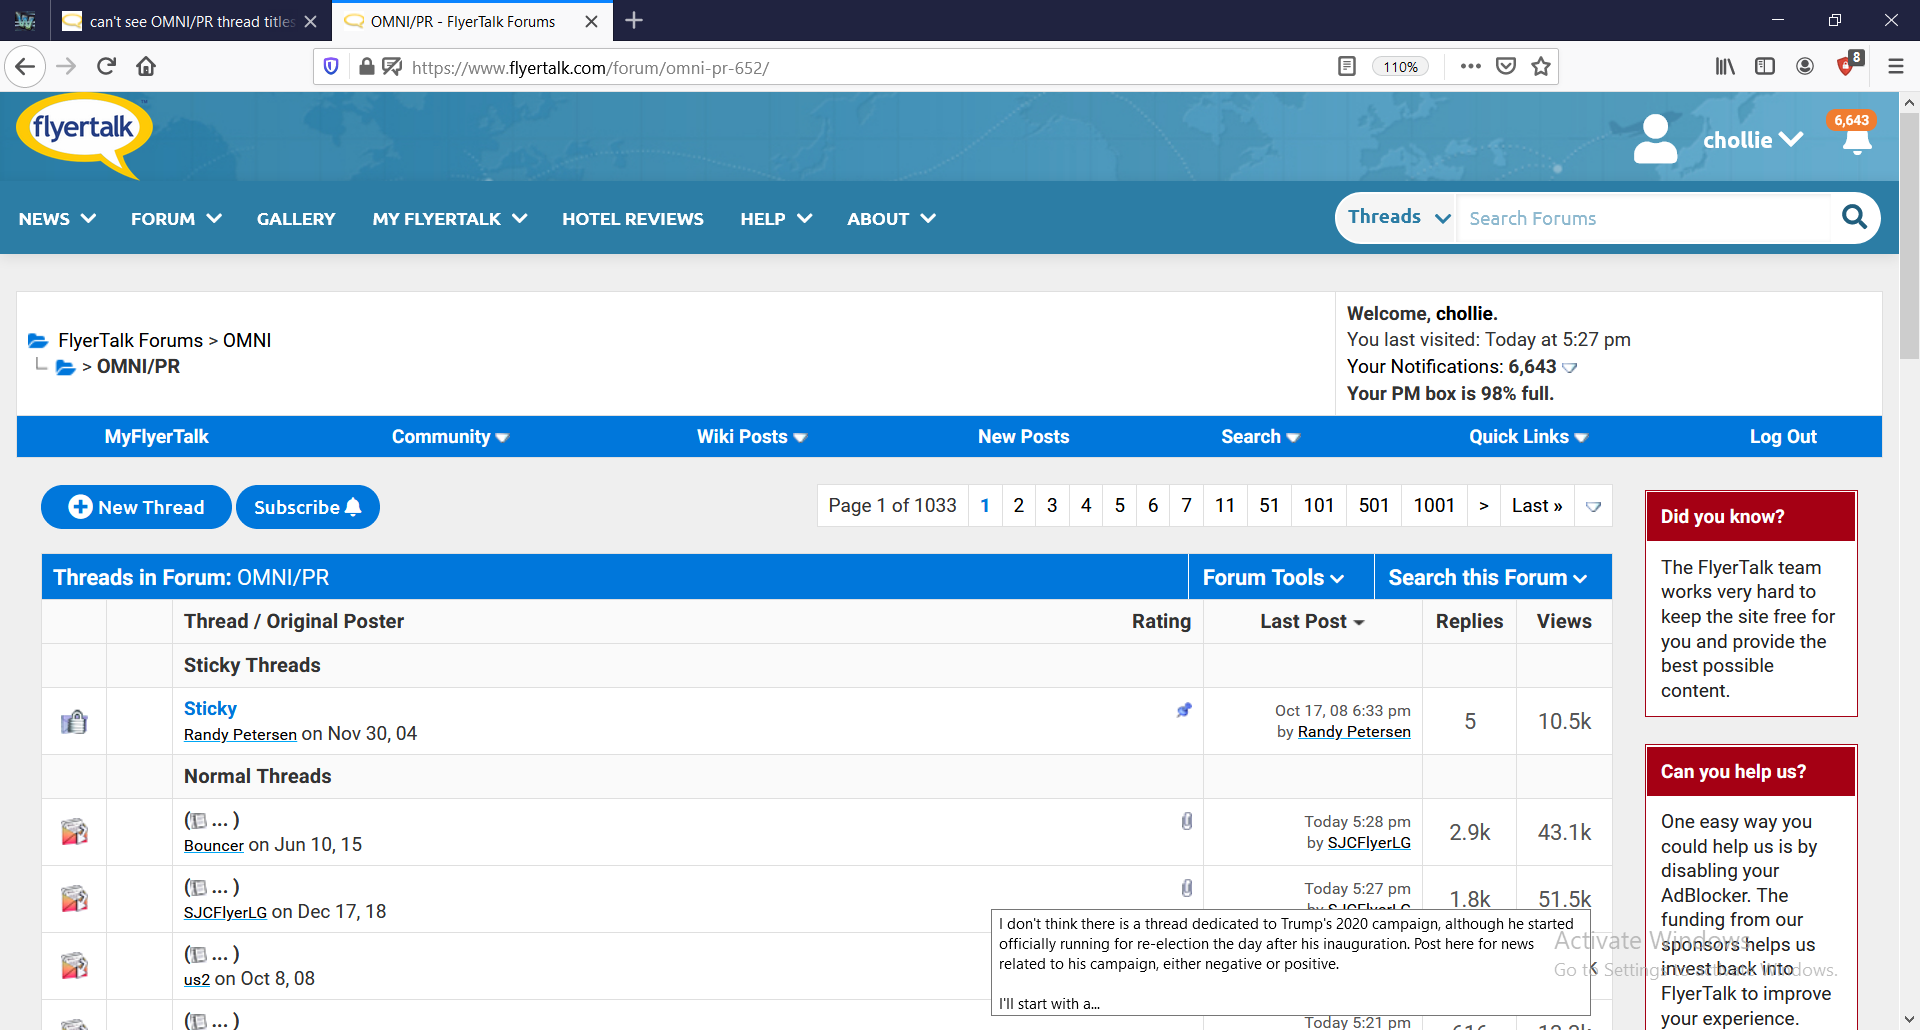Open the Hotel Reviews menu
Image resolution: width=1920 pixels, height=1030 pixels.
pyautogui.click(x=632, y=218)
